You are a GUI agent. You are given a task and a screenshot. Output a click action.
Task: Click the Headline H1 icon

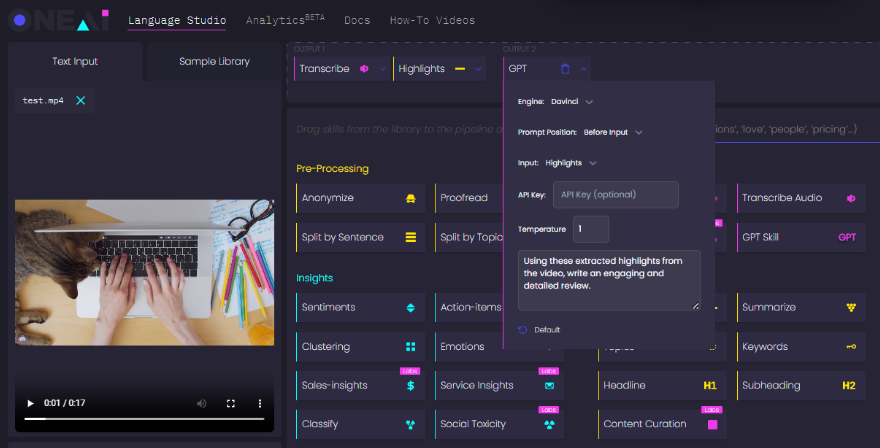710,385
